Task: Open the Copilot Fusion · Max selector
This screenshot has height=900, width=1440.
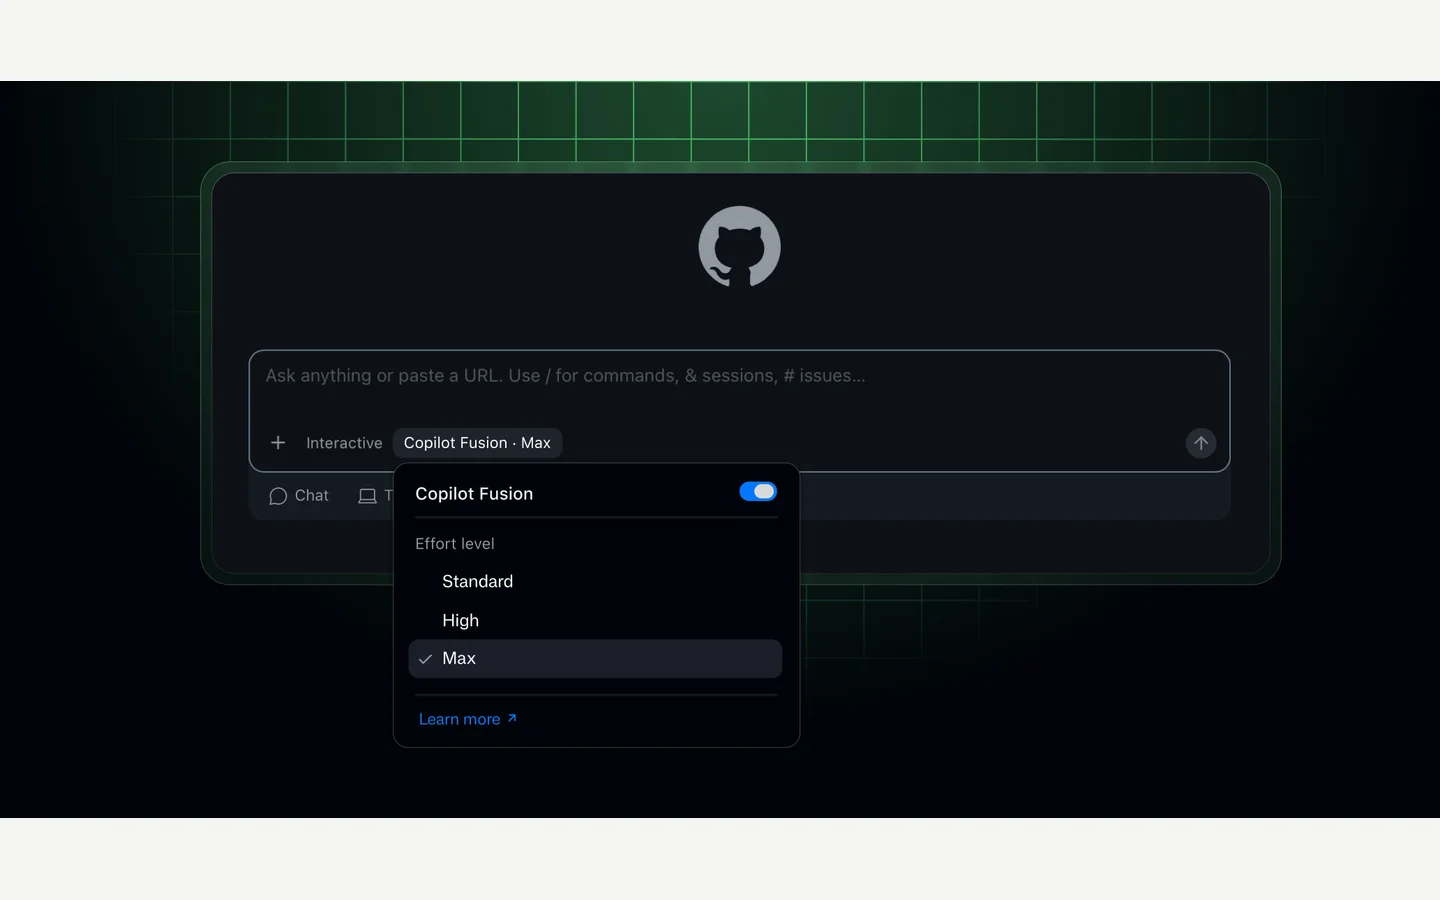Action: click(477, 443)
